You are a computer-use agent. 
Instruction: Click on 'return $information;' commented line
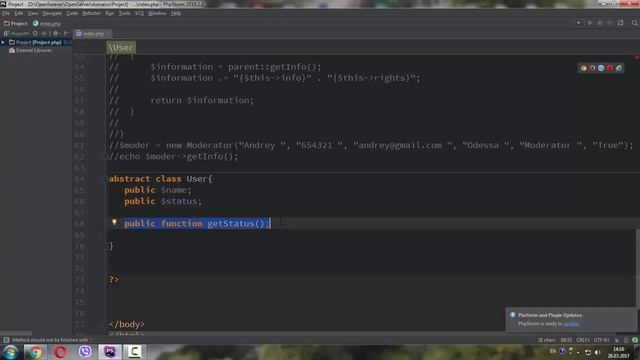pyautogui.click(x=202, y=100)
